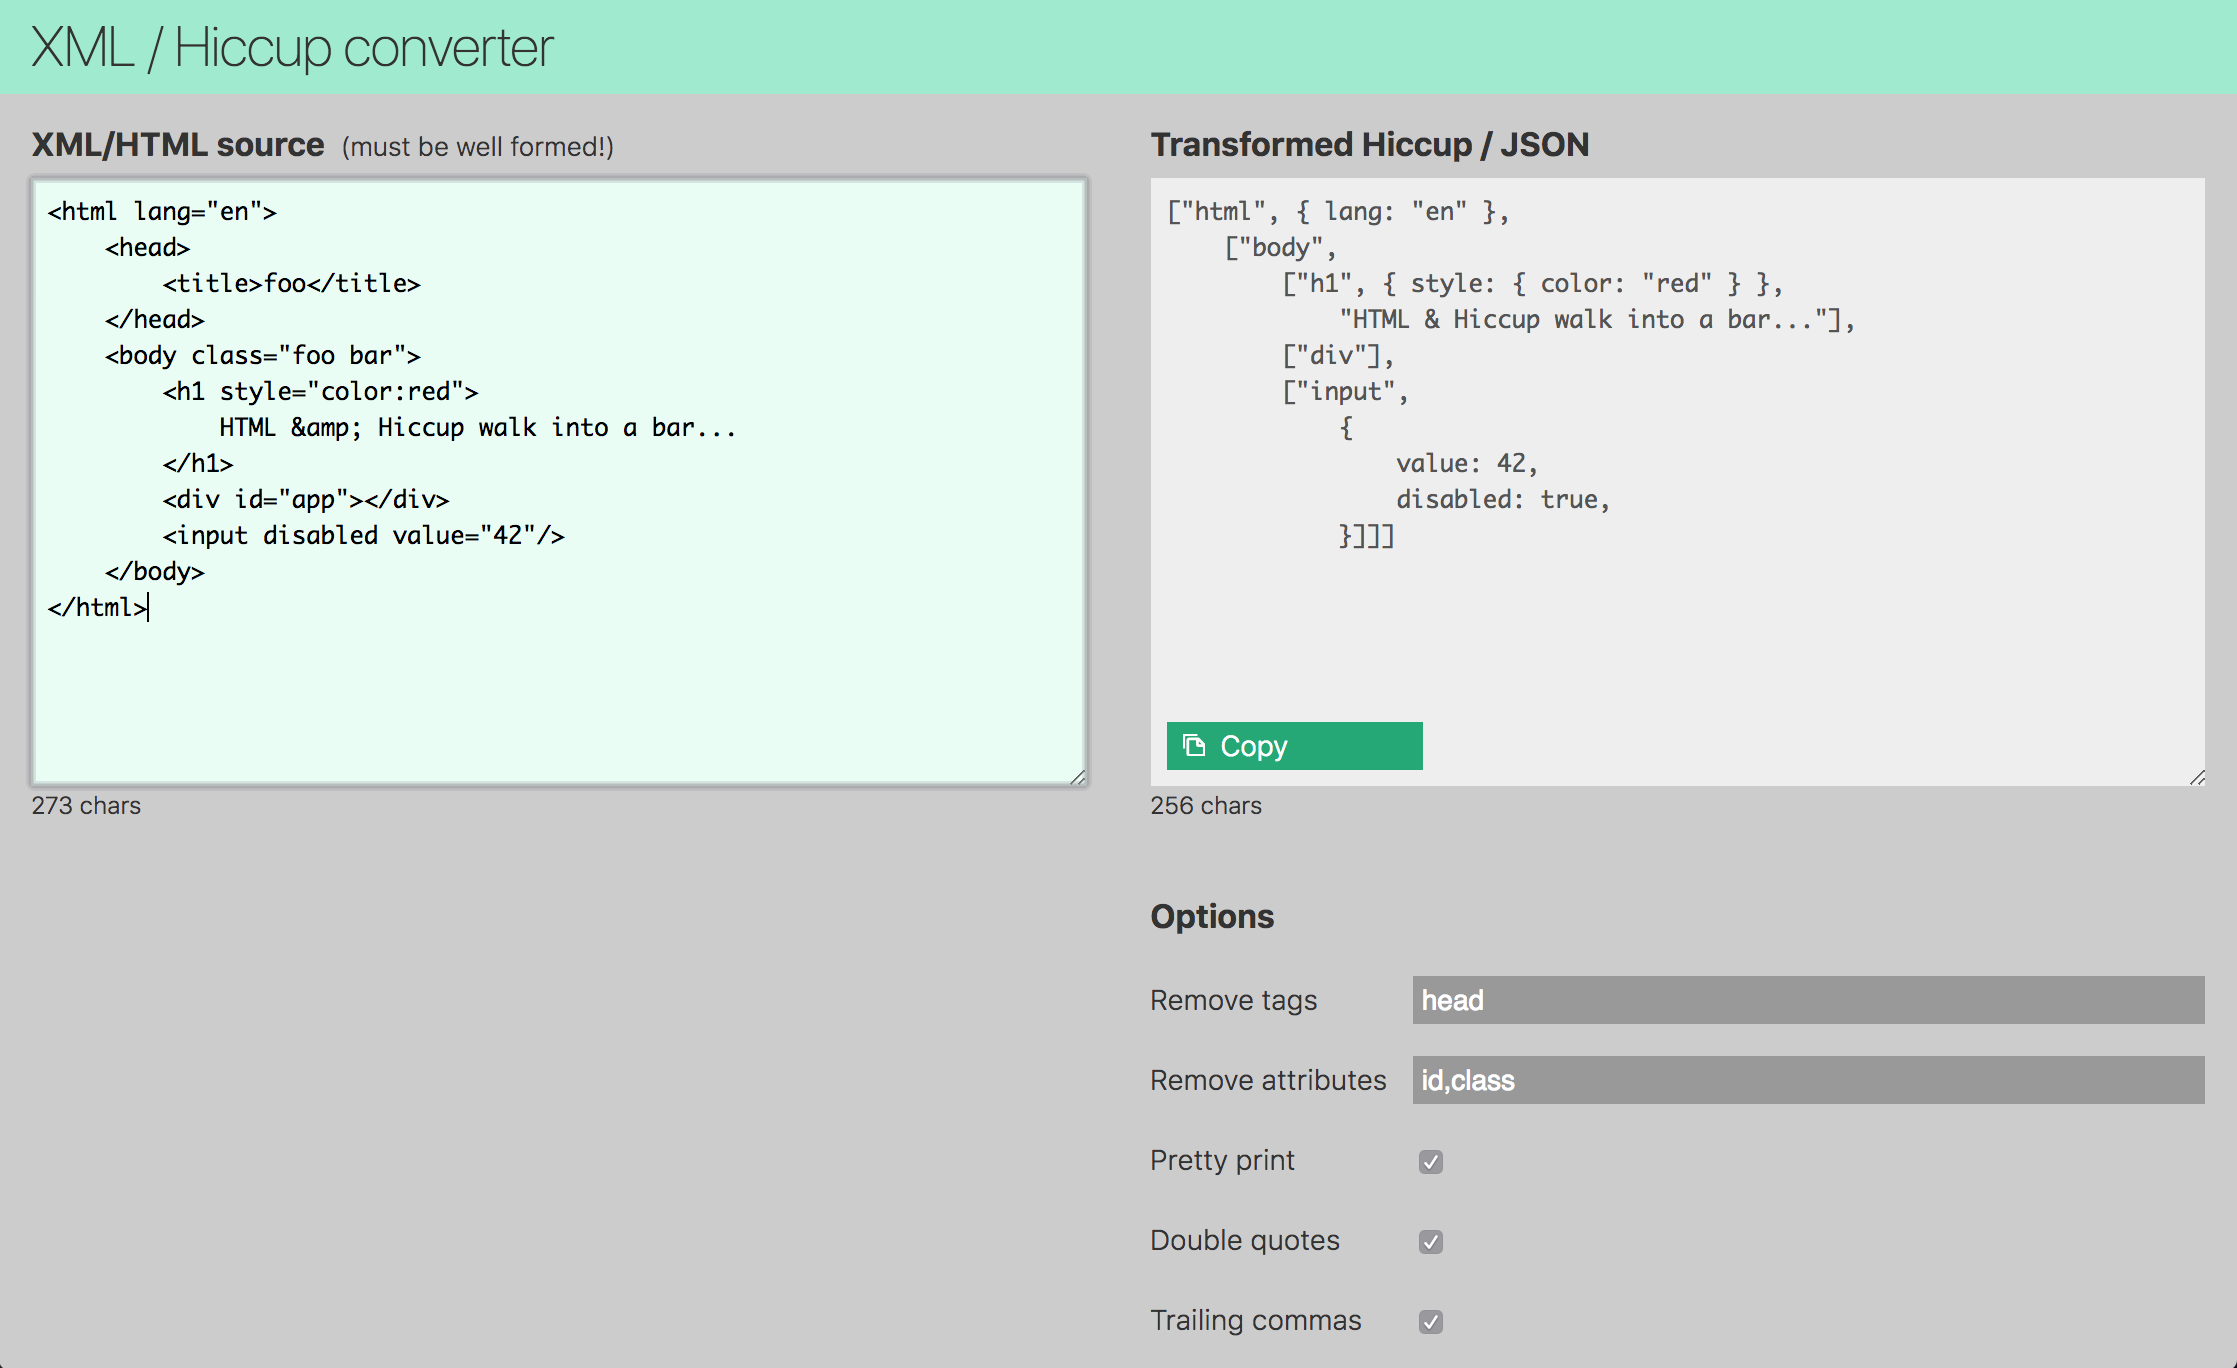Click the Pretty print option label
The height and width of the screenshot is (1368, 2237).
tap(1222, 1160)
